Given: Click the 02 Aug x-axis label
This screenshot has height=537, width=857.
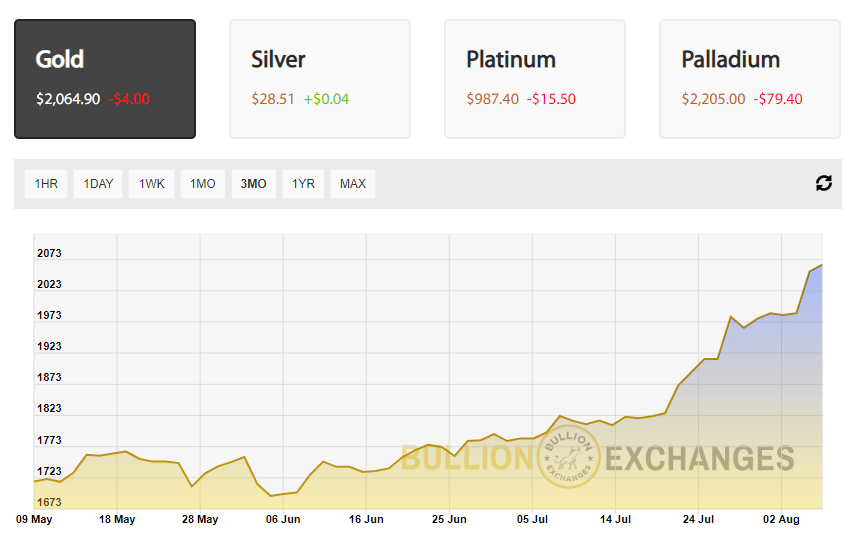Looking at the screenshot, I should pyautogui.click(x=782, y=519).
